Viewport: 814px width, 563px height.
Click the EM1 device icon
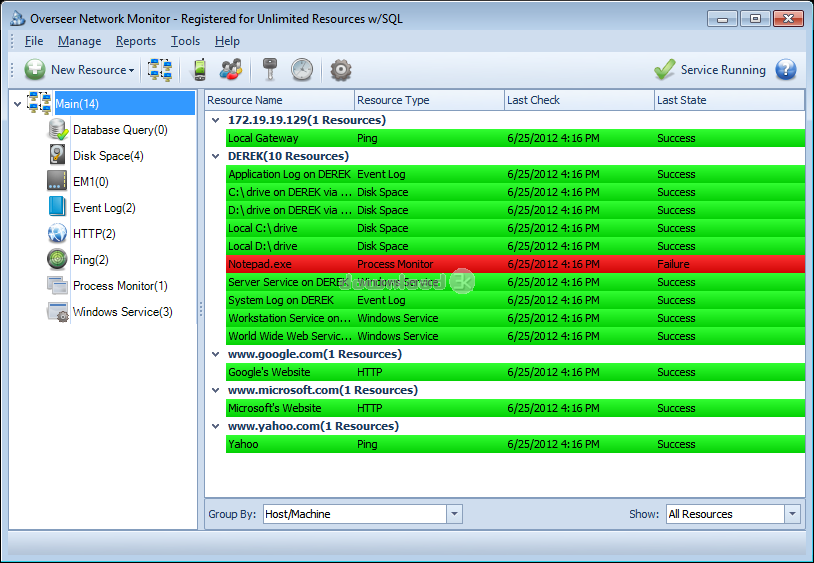pos(57,181)
